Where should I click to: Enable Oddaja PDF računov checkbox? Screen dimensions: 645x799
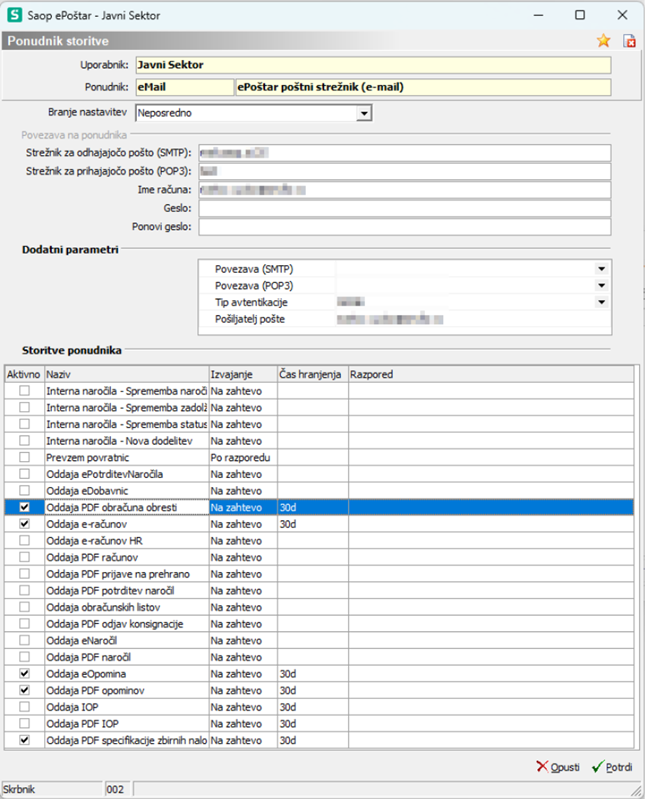pos(24,557)
